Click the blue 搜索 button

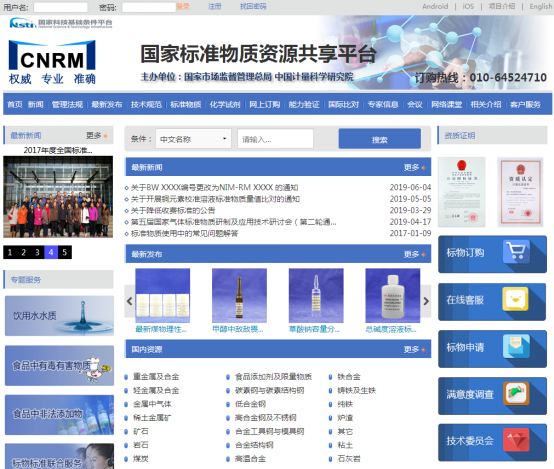[379, 139]
